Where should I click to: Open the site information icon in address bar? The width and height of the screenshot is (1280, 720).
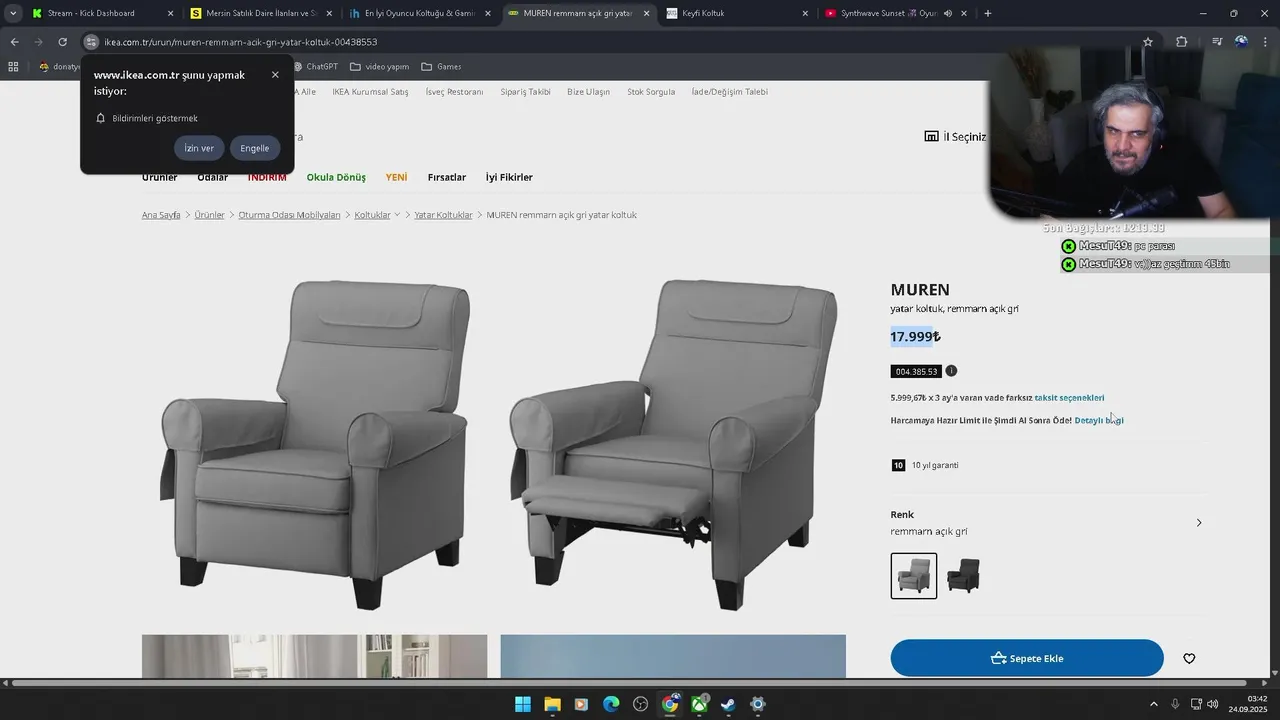point(91,42)
